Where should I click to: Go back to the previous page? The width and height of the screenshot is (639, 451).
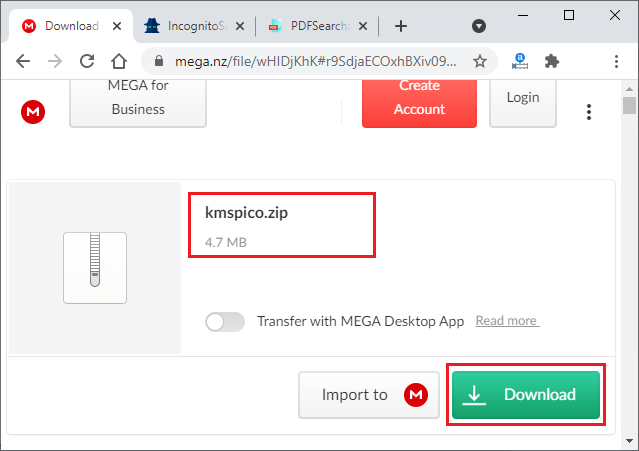point(23,62)
